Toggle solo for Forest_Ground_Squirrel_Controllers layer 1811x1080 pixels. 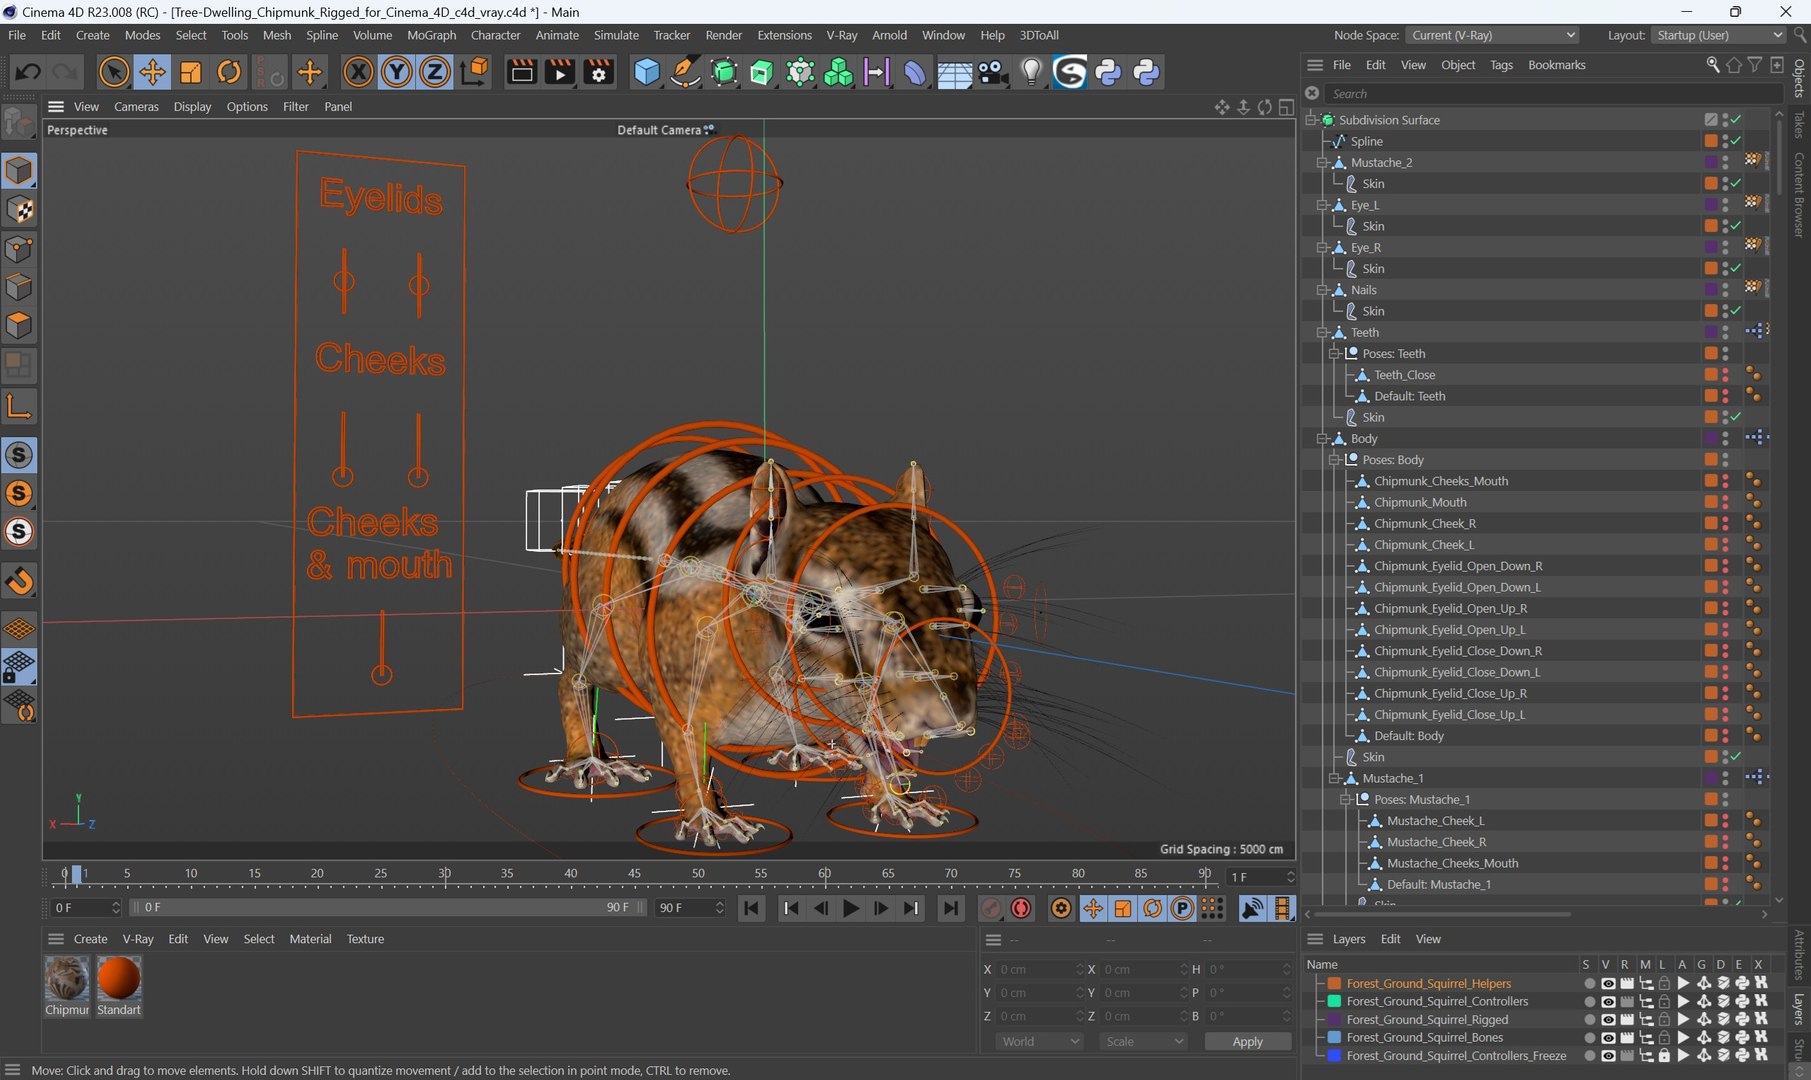[1589, 1002]
